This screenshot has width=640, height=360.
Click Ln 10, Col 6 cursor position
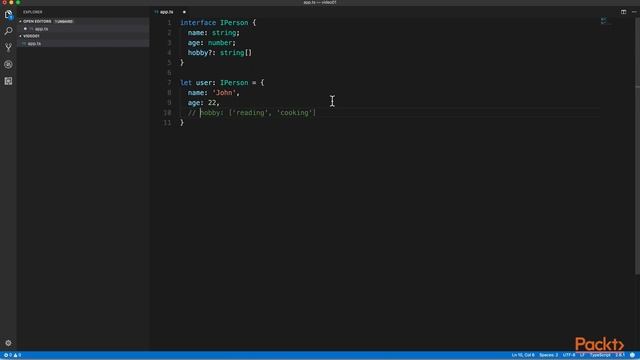coord(523,355)
